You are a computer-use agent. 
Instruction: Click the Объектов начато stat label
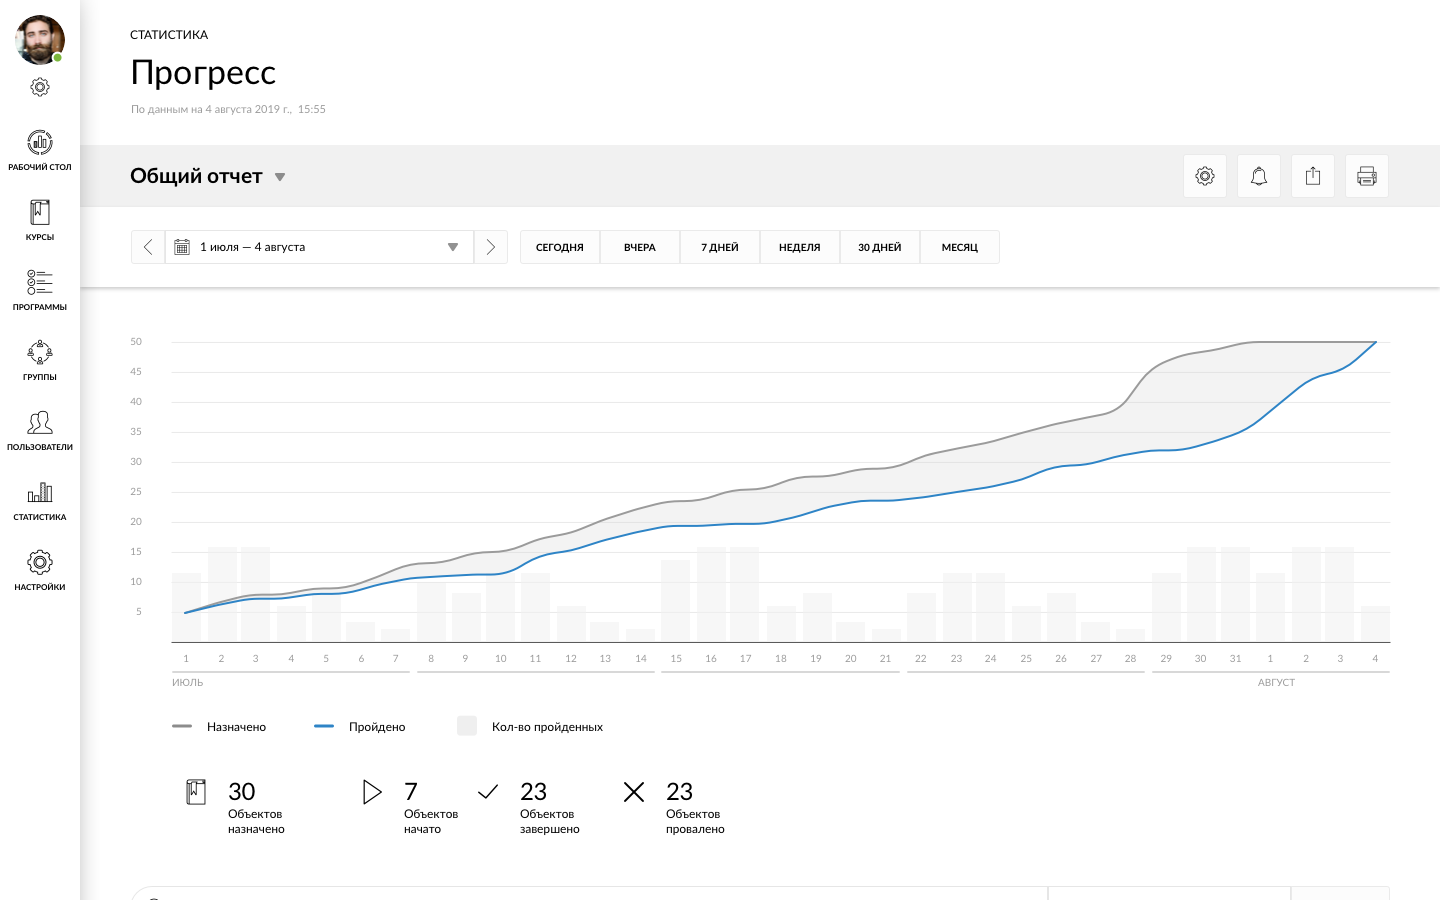(431, 822)
